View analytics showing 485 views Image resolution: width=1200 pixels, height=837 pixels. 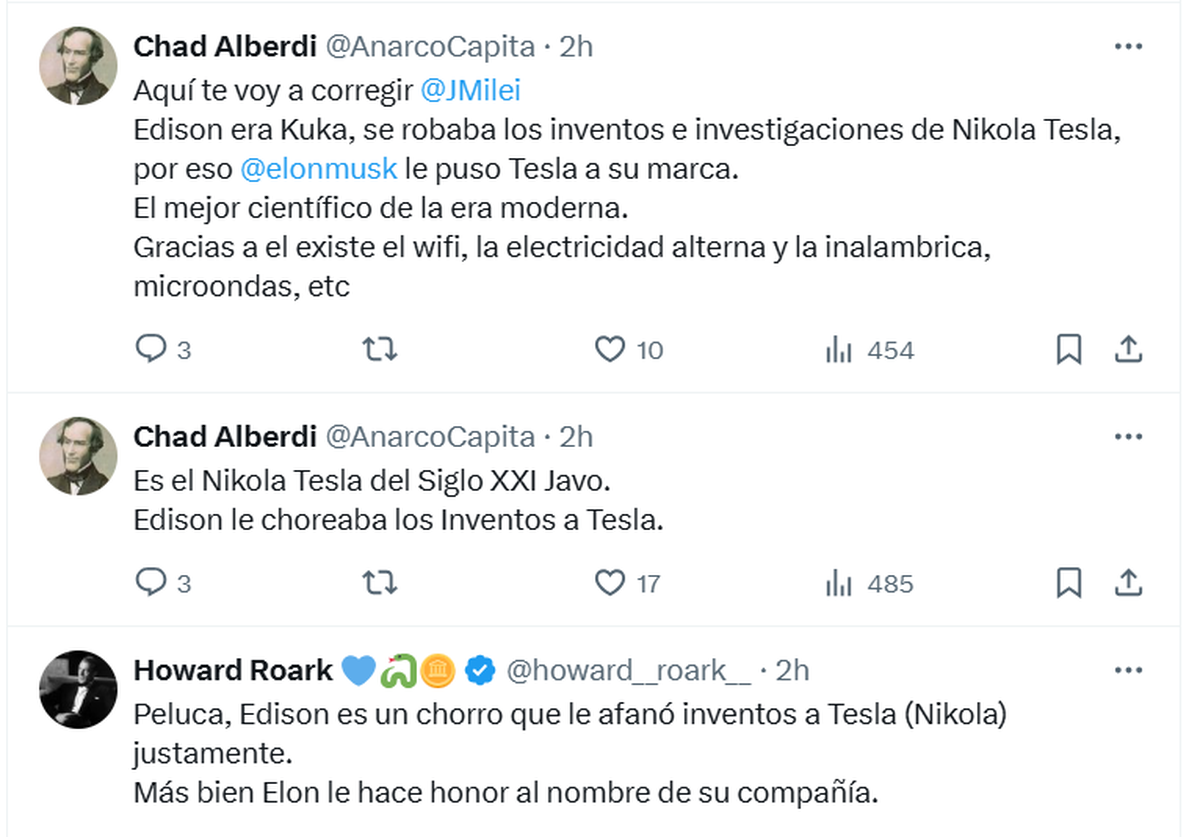point(869,583)
